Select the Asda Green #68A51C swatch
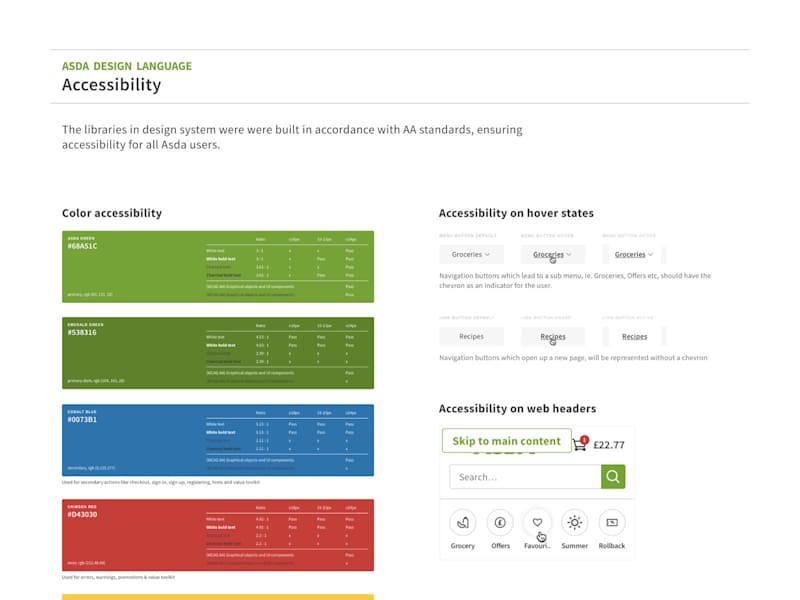 click(218, 267)
